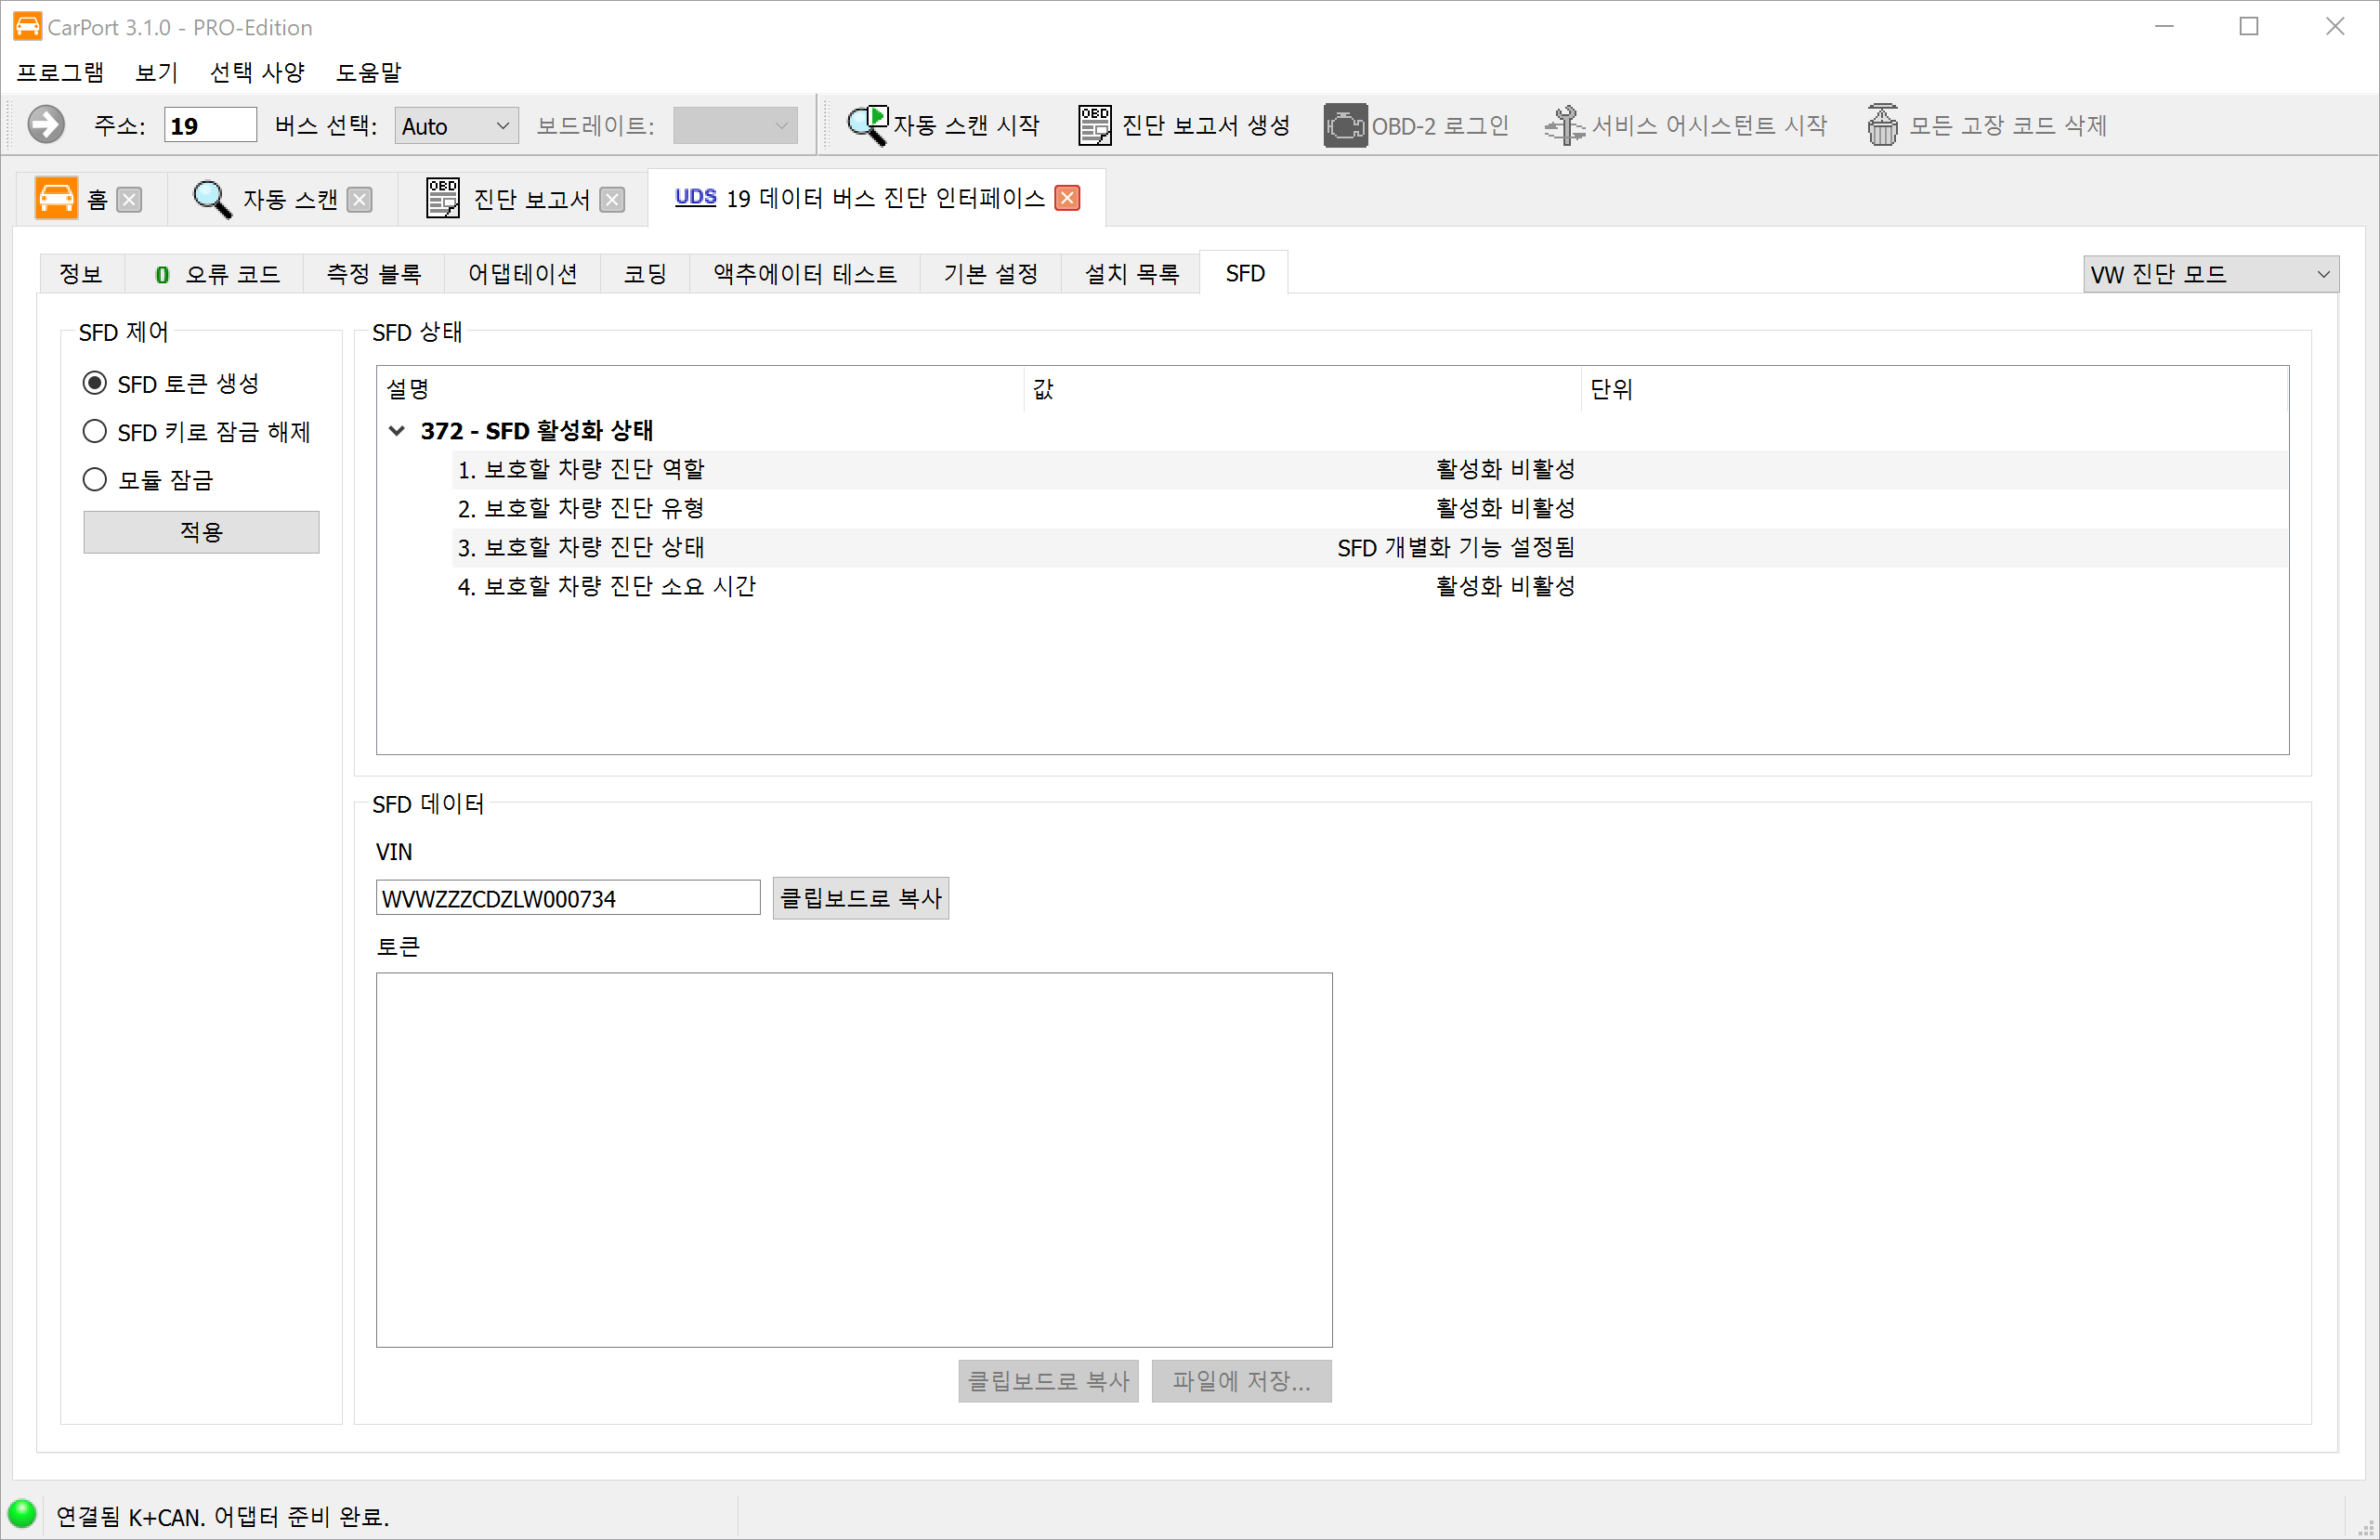The height and width of the screenshot is (1540, 2380).
Task: Click 클립보드로 복사 next to VIN
Action: coord(860,898)
